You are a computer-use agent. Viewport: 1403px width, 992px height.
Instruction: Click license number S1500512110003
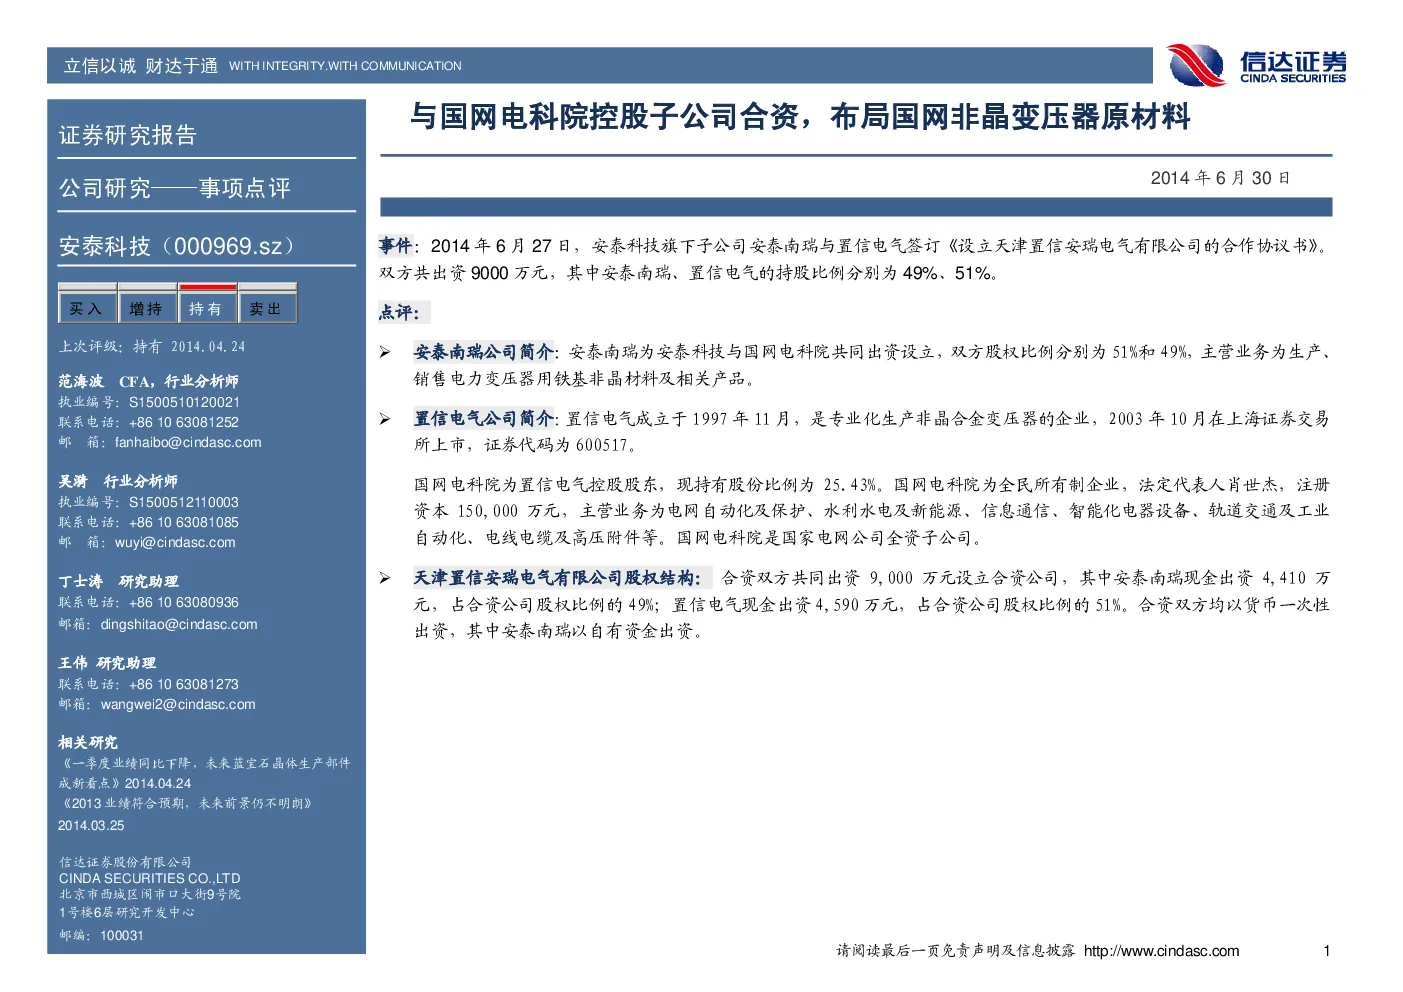coord(184,502)
